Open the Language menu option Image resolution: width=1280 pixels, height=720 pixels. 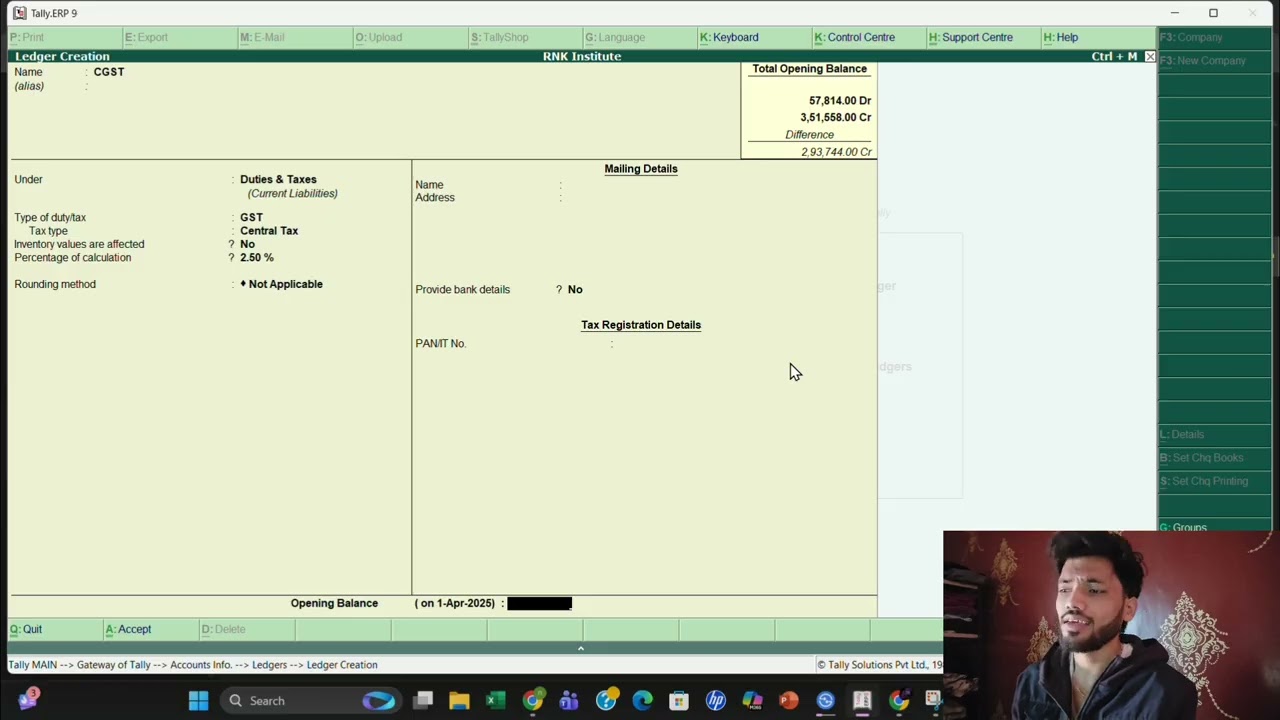[x=615, y=37]
